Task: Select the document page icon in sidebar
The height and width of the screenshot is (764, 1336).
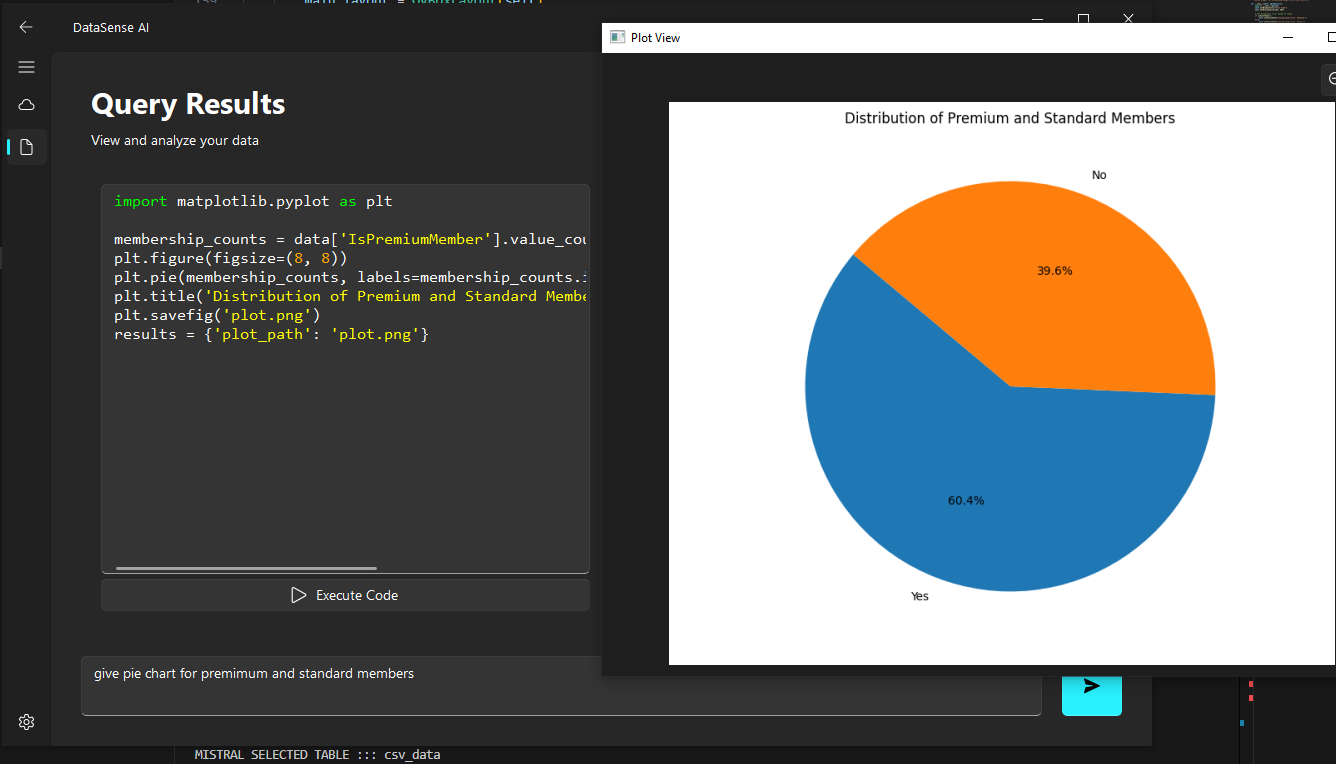Action: 26,147
